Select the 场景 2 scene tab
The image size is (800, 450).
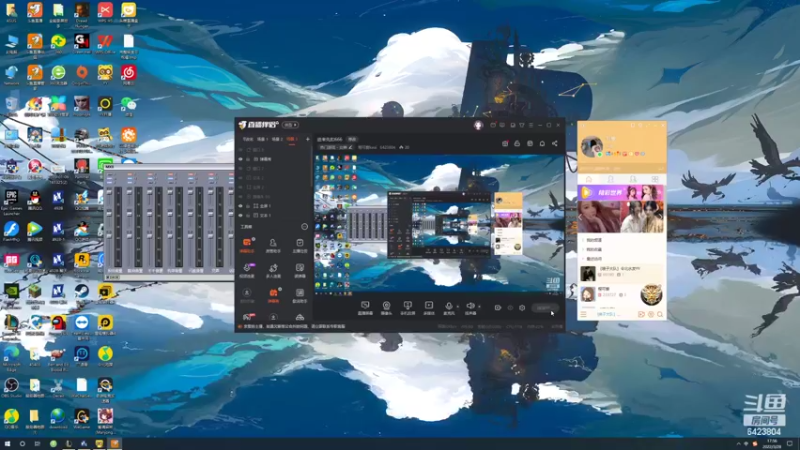[277, 139]
